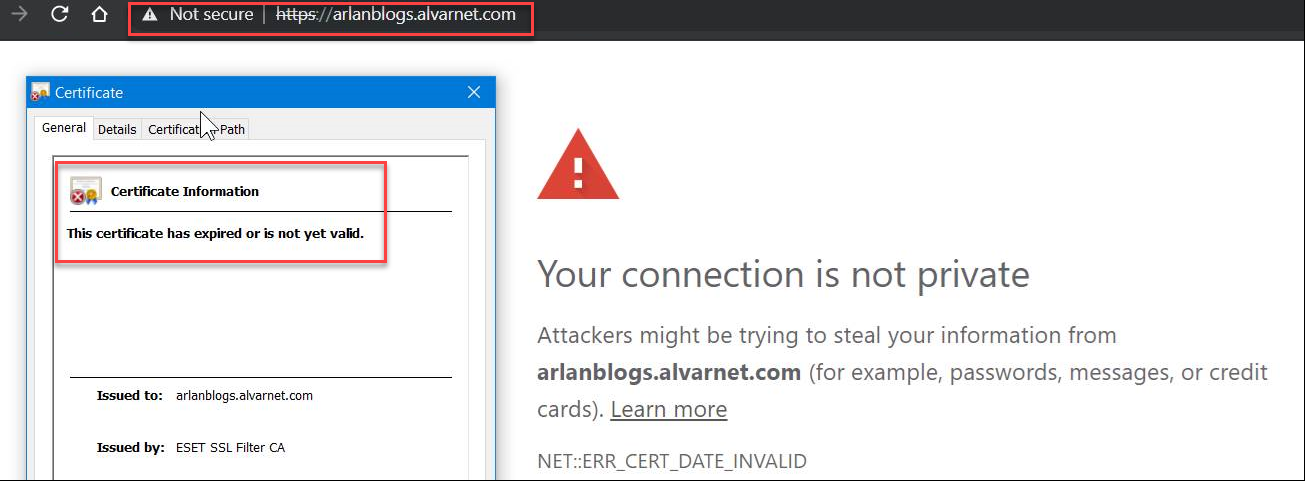Close the Certificate dialog
Screen dimensions: 1305x481
[x=474, y=93]
